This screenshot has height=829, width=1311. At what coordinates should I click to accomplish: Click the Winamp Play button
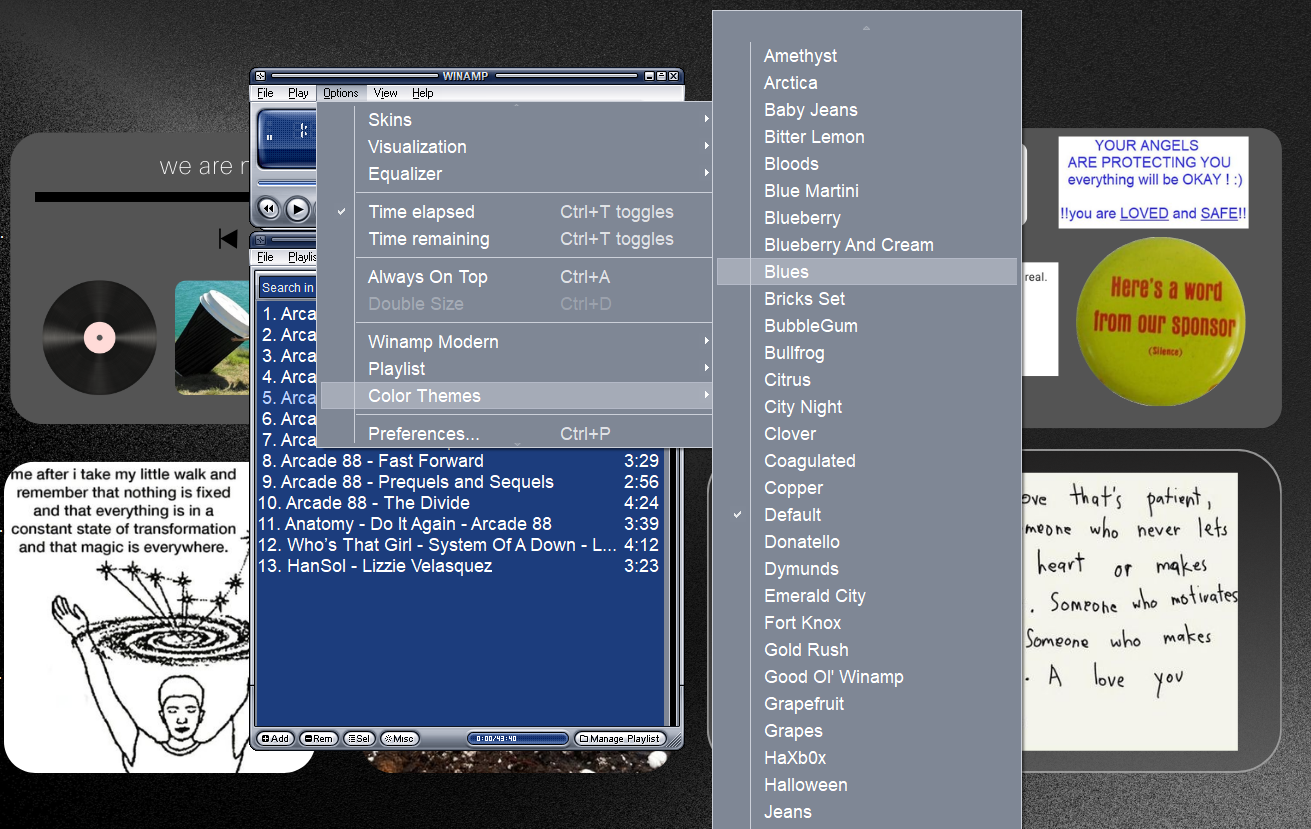coord(298,209)
